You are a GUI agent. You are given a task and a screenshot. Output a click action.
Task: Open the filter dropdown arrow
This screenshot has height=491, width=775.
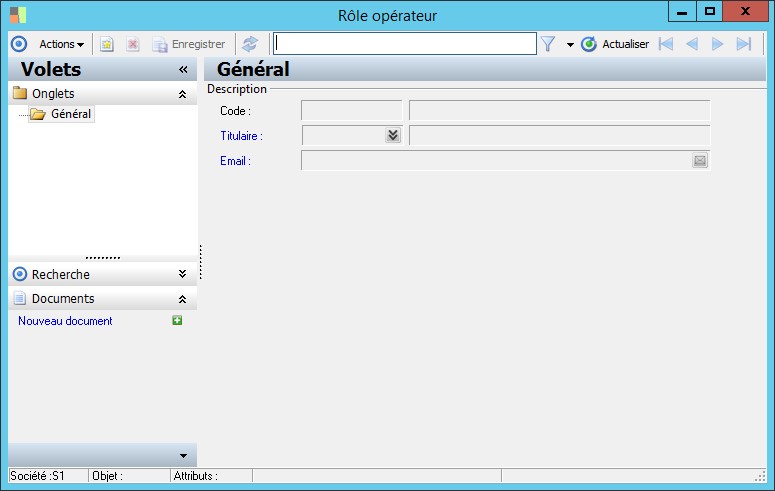(x=570, y=45)
